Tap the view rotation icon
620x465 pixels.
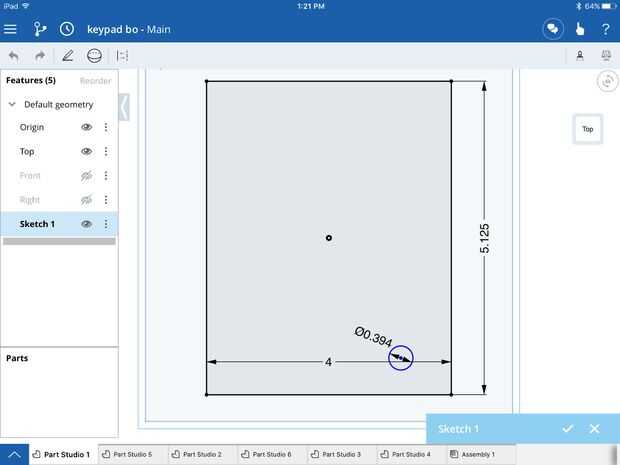(x=607, y=81)
